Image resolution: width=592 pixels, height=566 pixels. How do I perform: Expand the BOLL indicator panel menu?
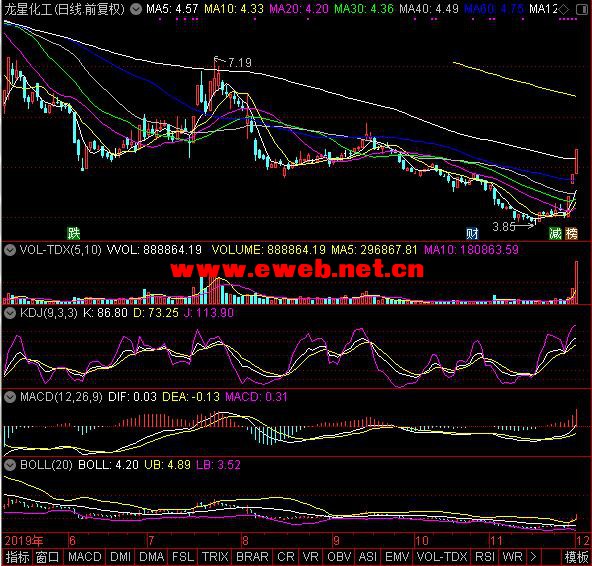pos(9,465)
